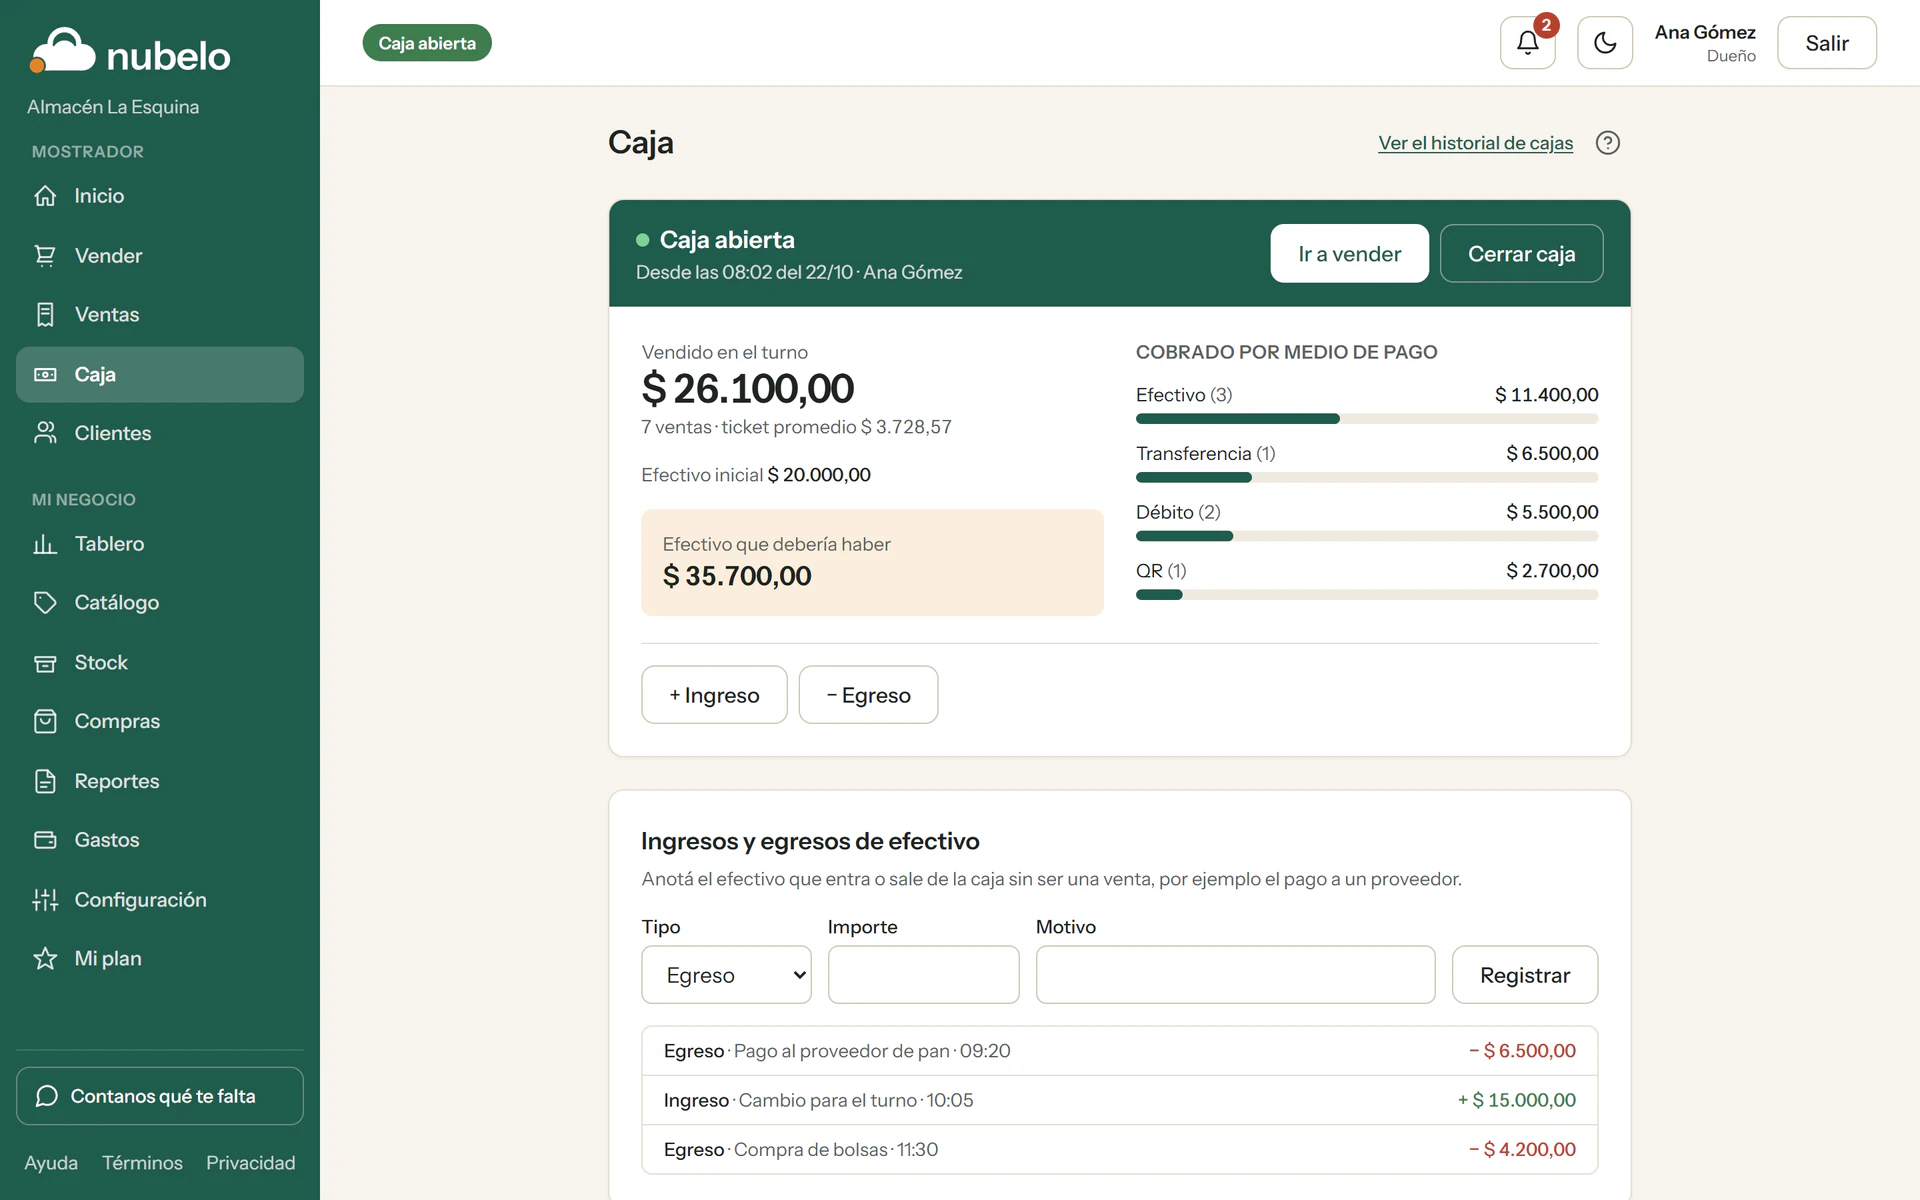Click the Transferencia payment progress bar
The height and width of the screenshot is (1200, 1920).
[1367, 478]
